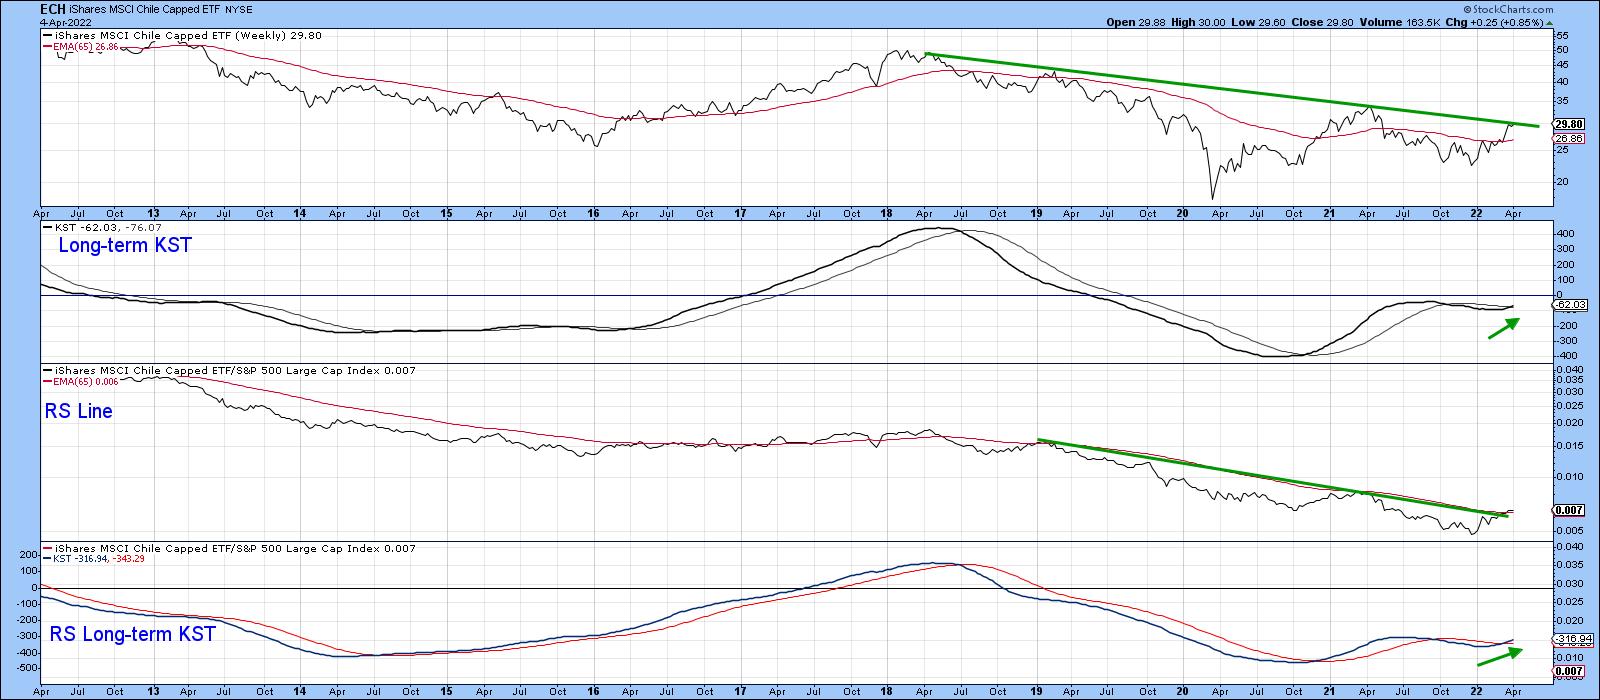Image resolution: width=1600 pixels, height=700 pixels.
Task: Click the boxed 29.80 price axis tag
Action: click(x=1566, y=124)
